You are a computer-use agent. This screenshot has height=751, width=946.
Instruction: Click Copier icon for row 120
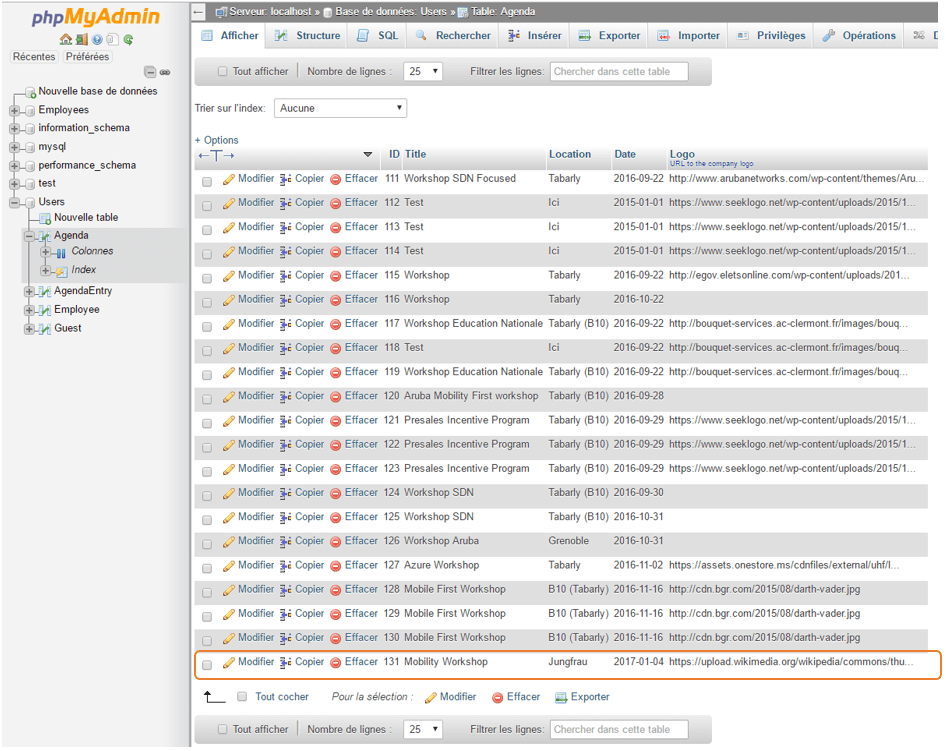point(285,396)
